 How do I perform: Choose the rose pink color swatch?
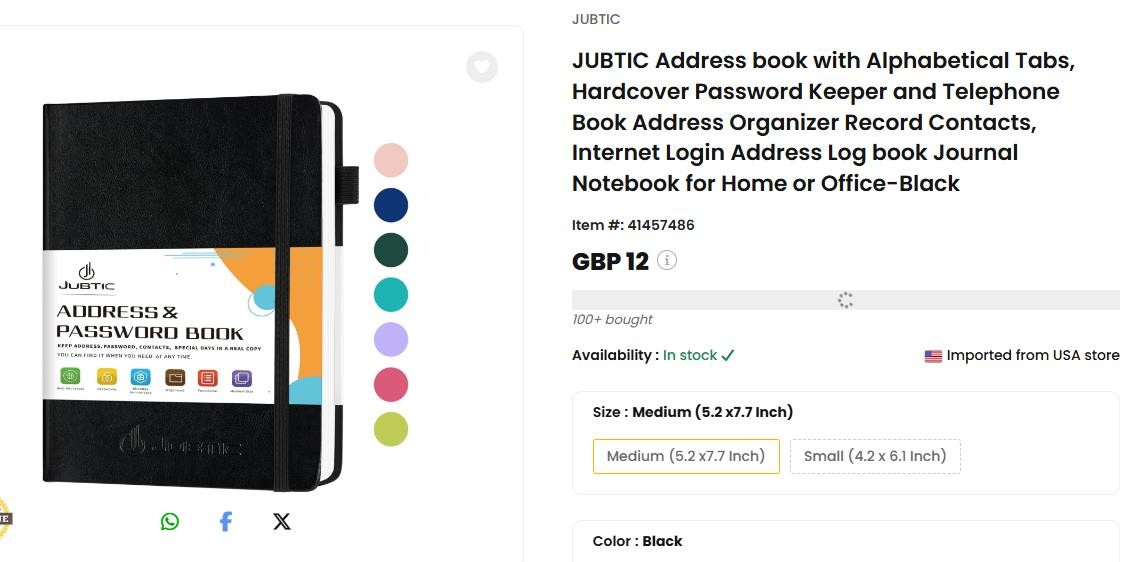click(x=391, y=385)
